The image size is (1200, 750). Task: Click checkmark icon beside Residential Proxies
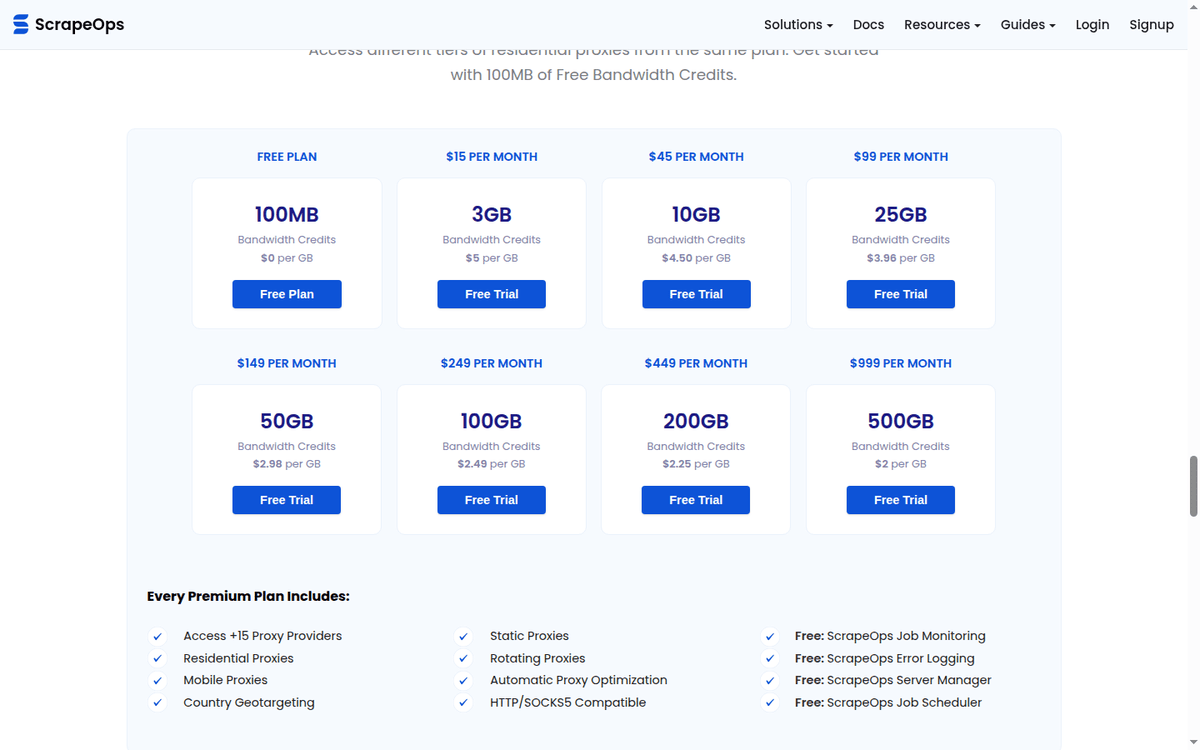pyautogui.click(x=157, y=658)
